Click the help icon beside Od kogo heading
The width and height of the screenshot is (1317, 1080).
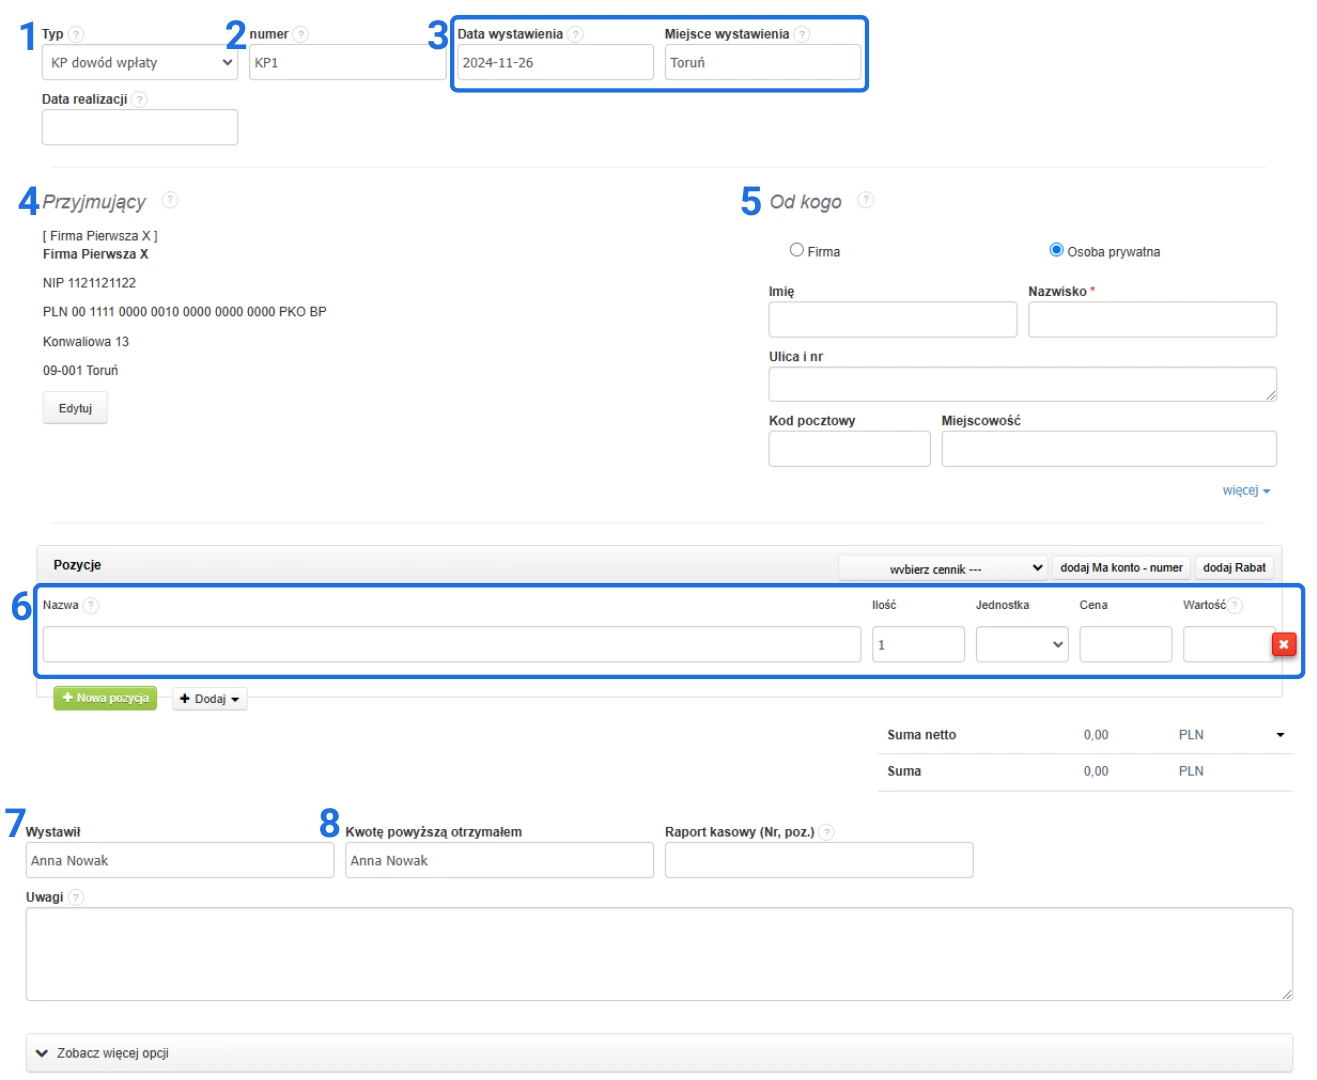pyautogui.click(x=866, y=200)
